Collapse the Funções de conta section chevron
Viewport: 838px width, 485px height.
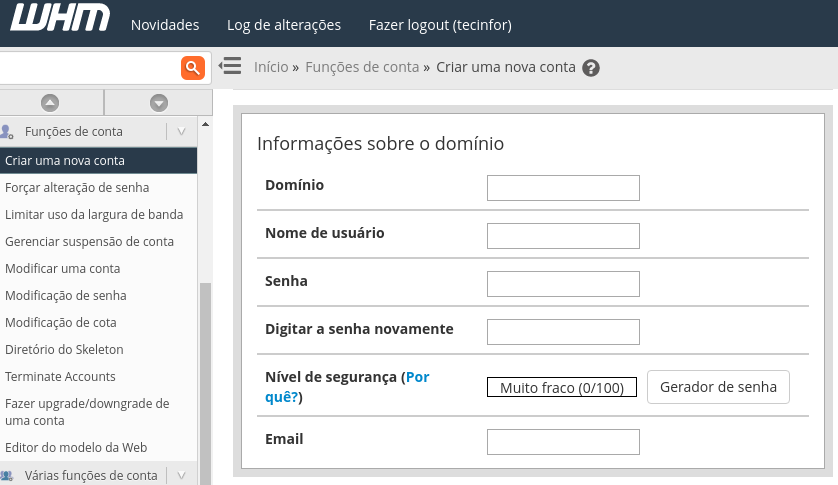181,132
